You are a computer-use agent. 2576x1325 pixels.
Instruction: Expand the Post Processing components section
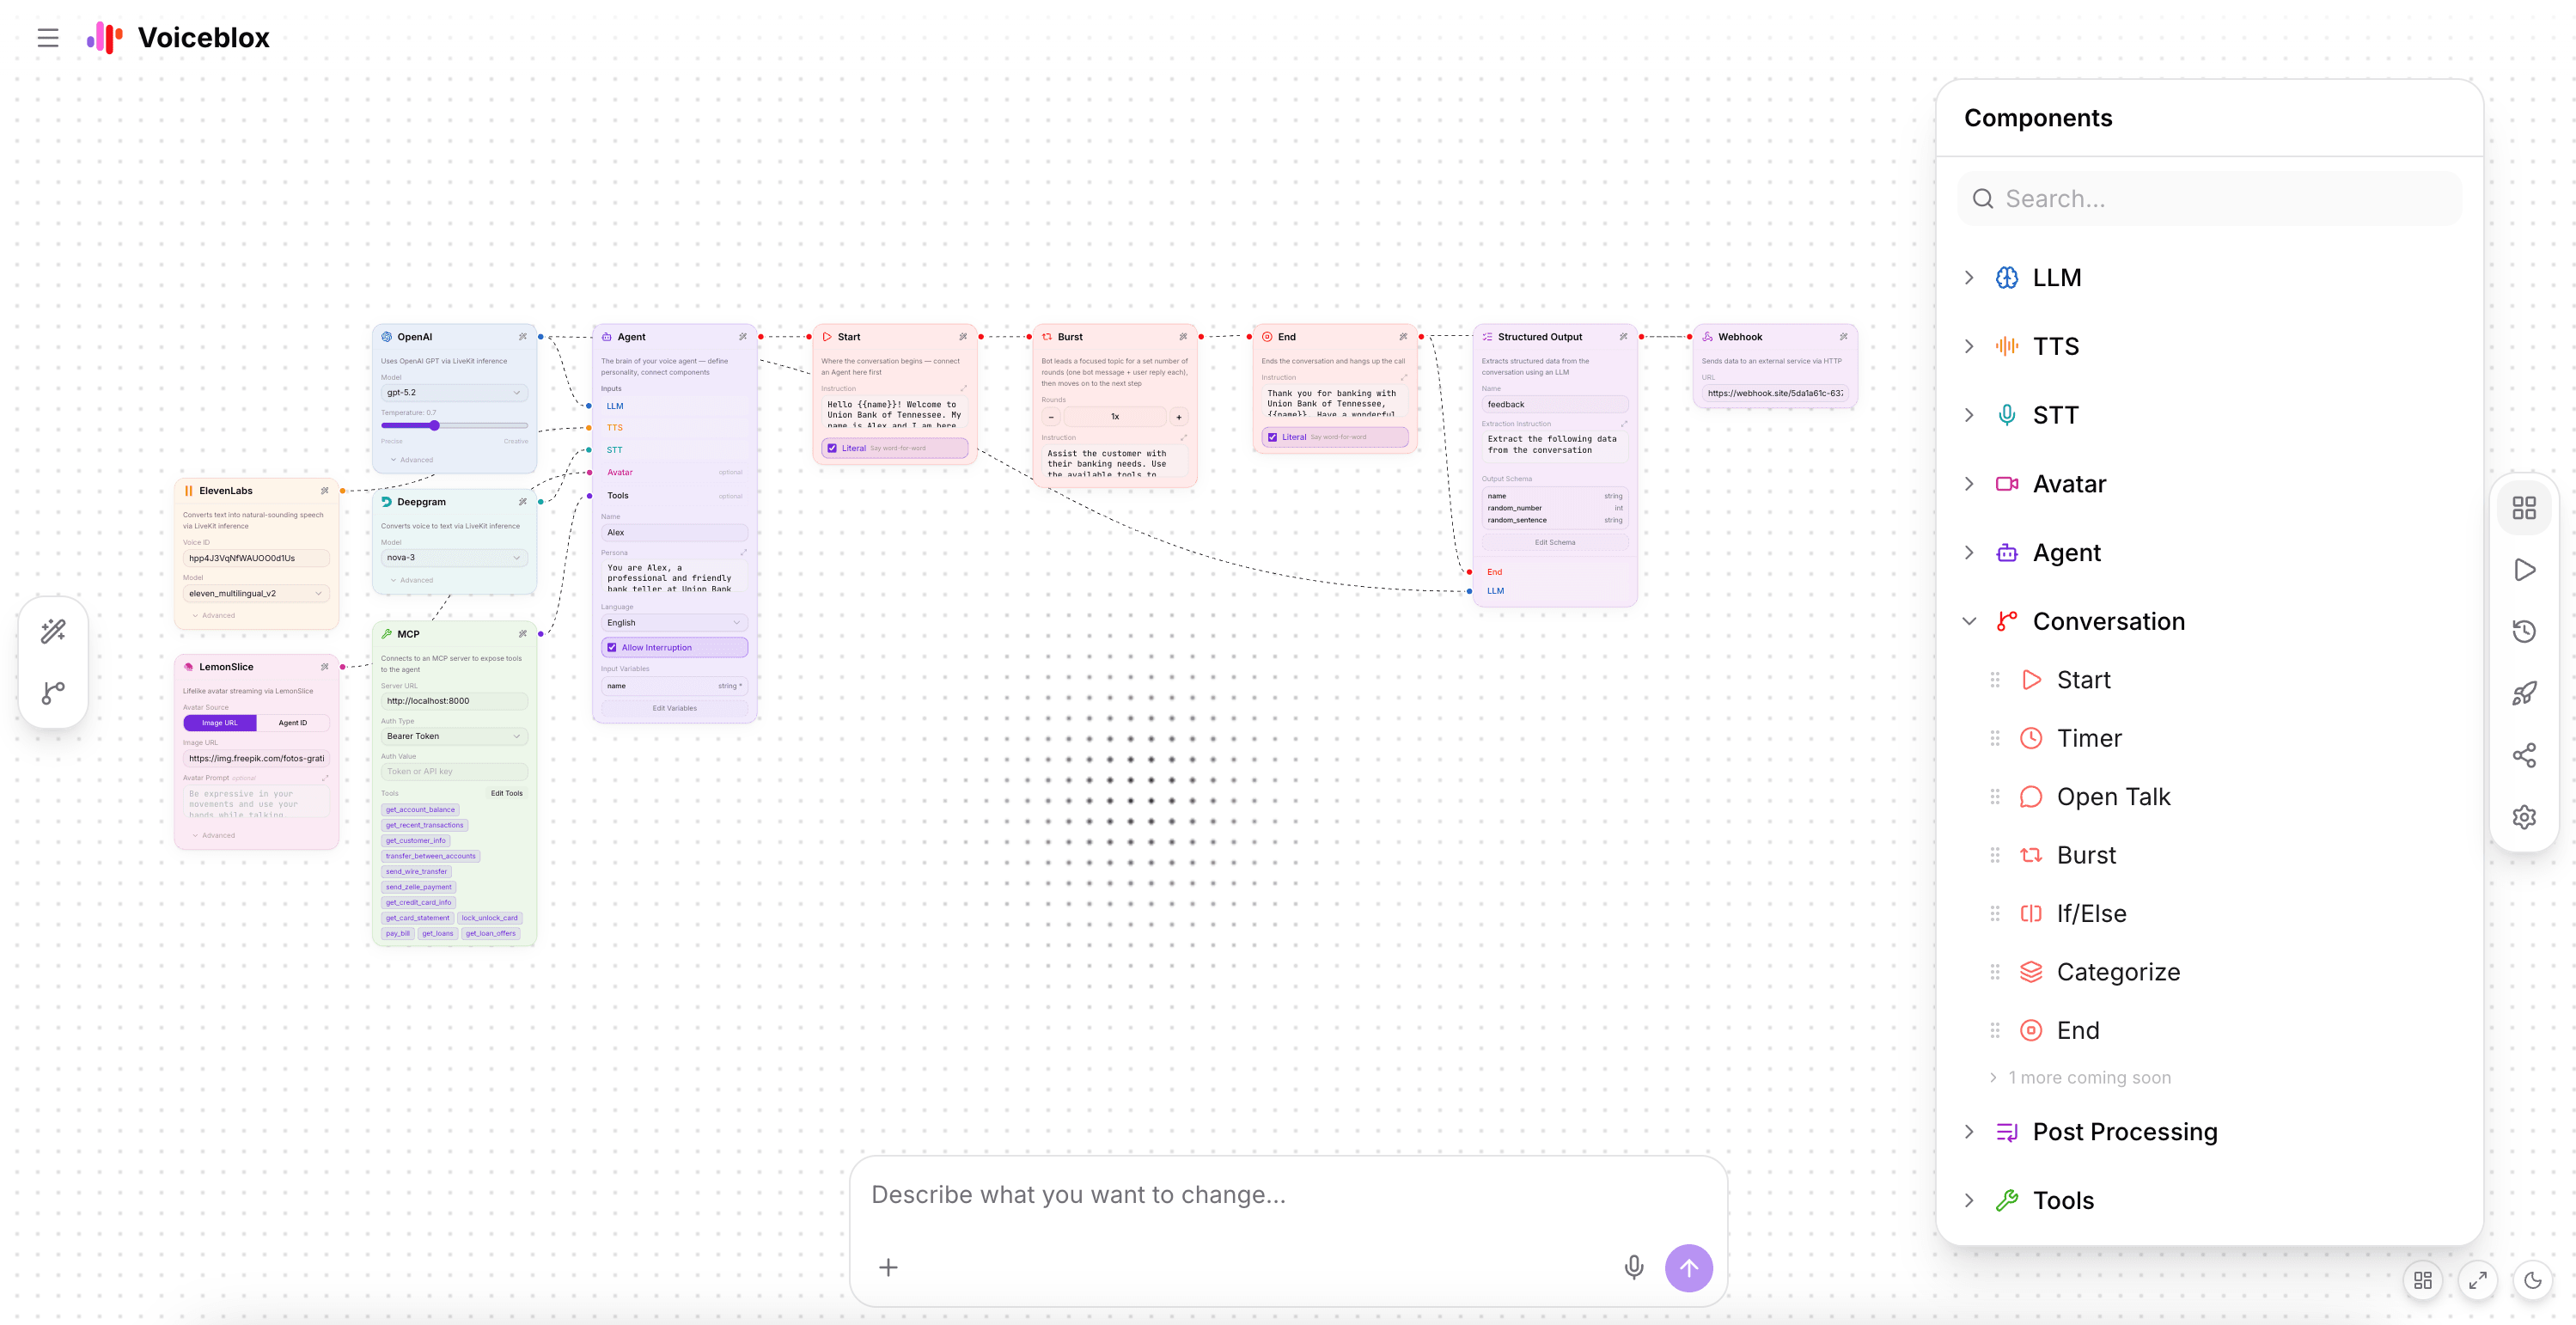point(1970,1131)
